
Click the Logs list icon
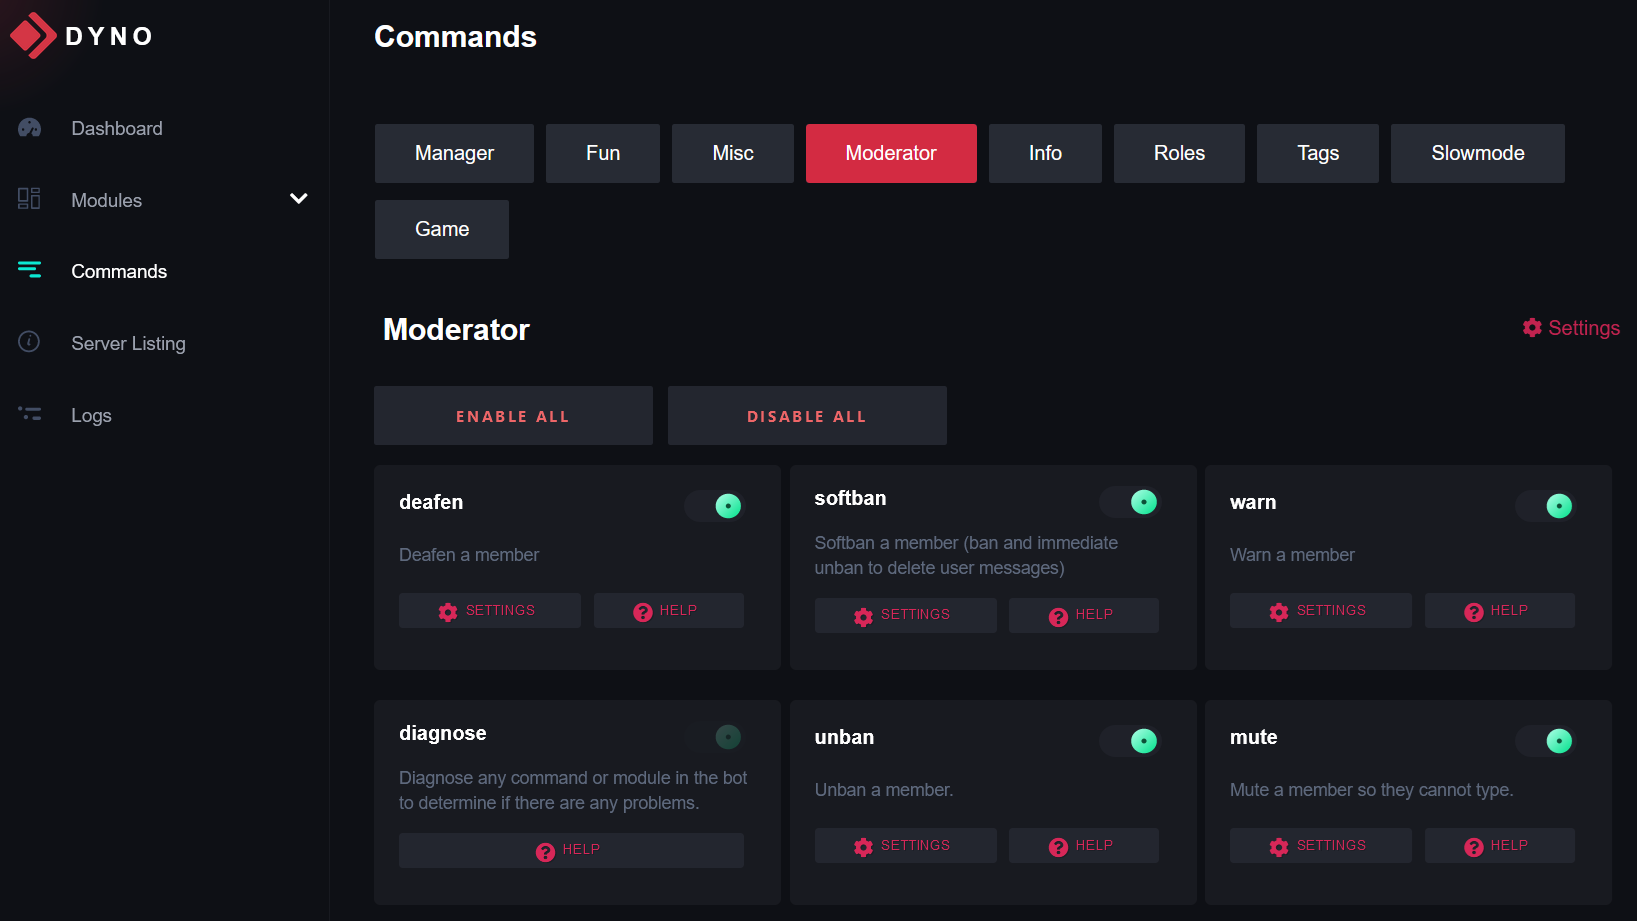(29, 414)
